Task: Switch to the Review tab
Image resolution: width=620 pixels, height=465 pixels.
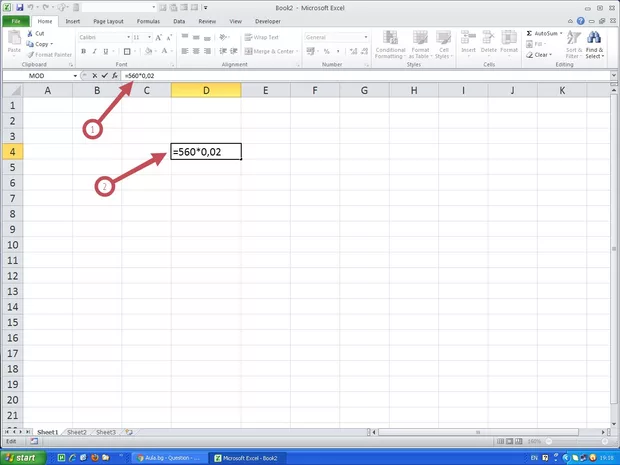Action: (x=207, y=21)
